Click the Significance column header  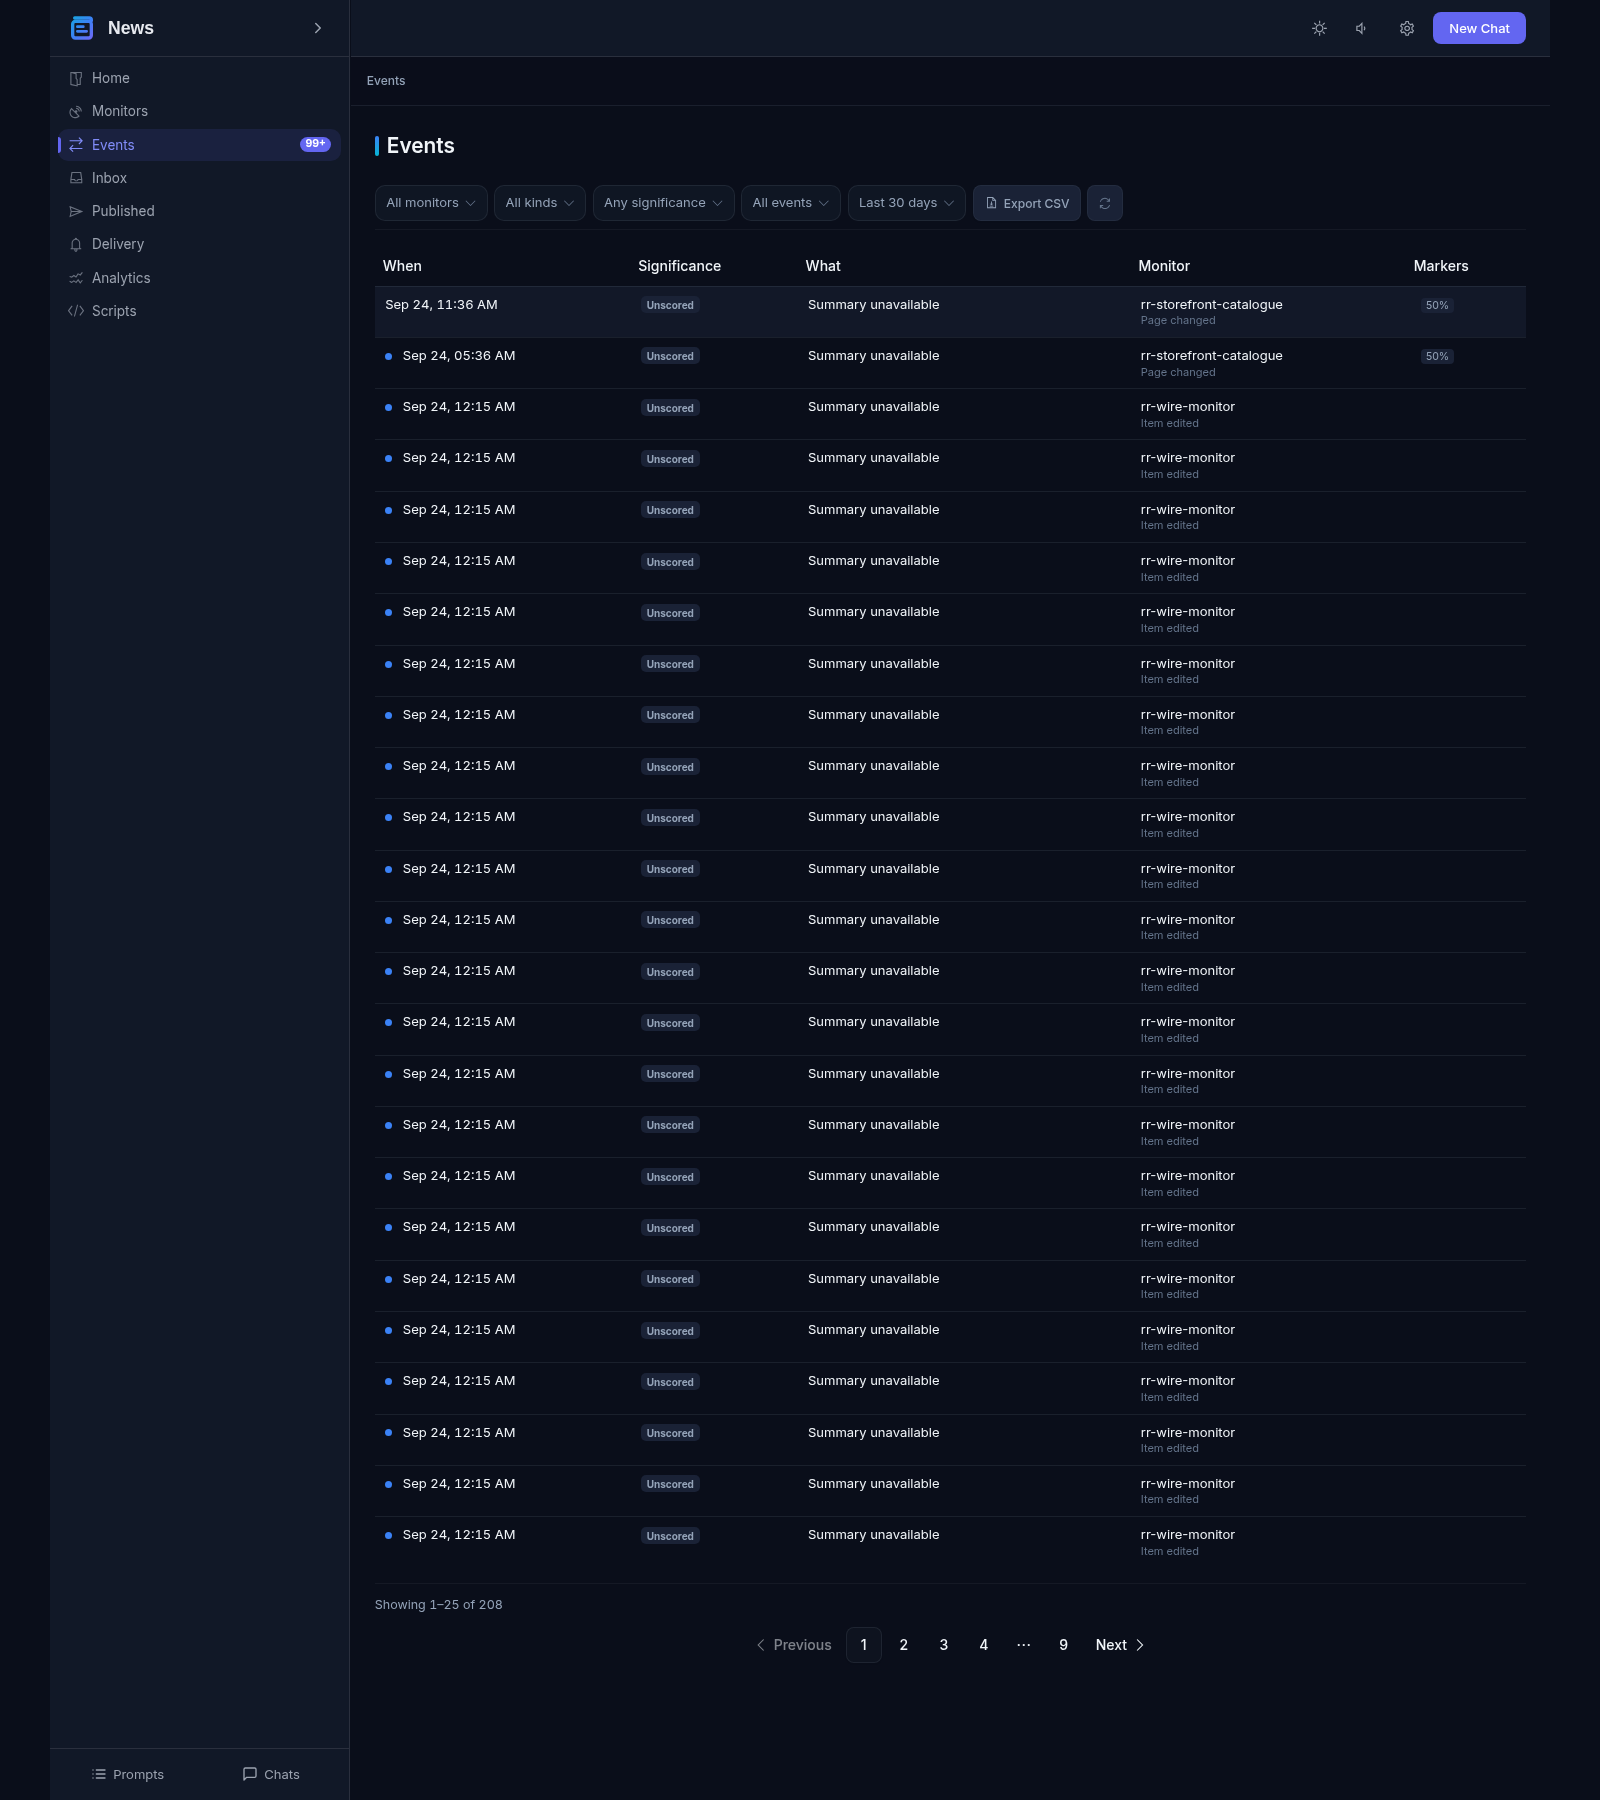tap(679, 266)
